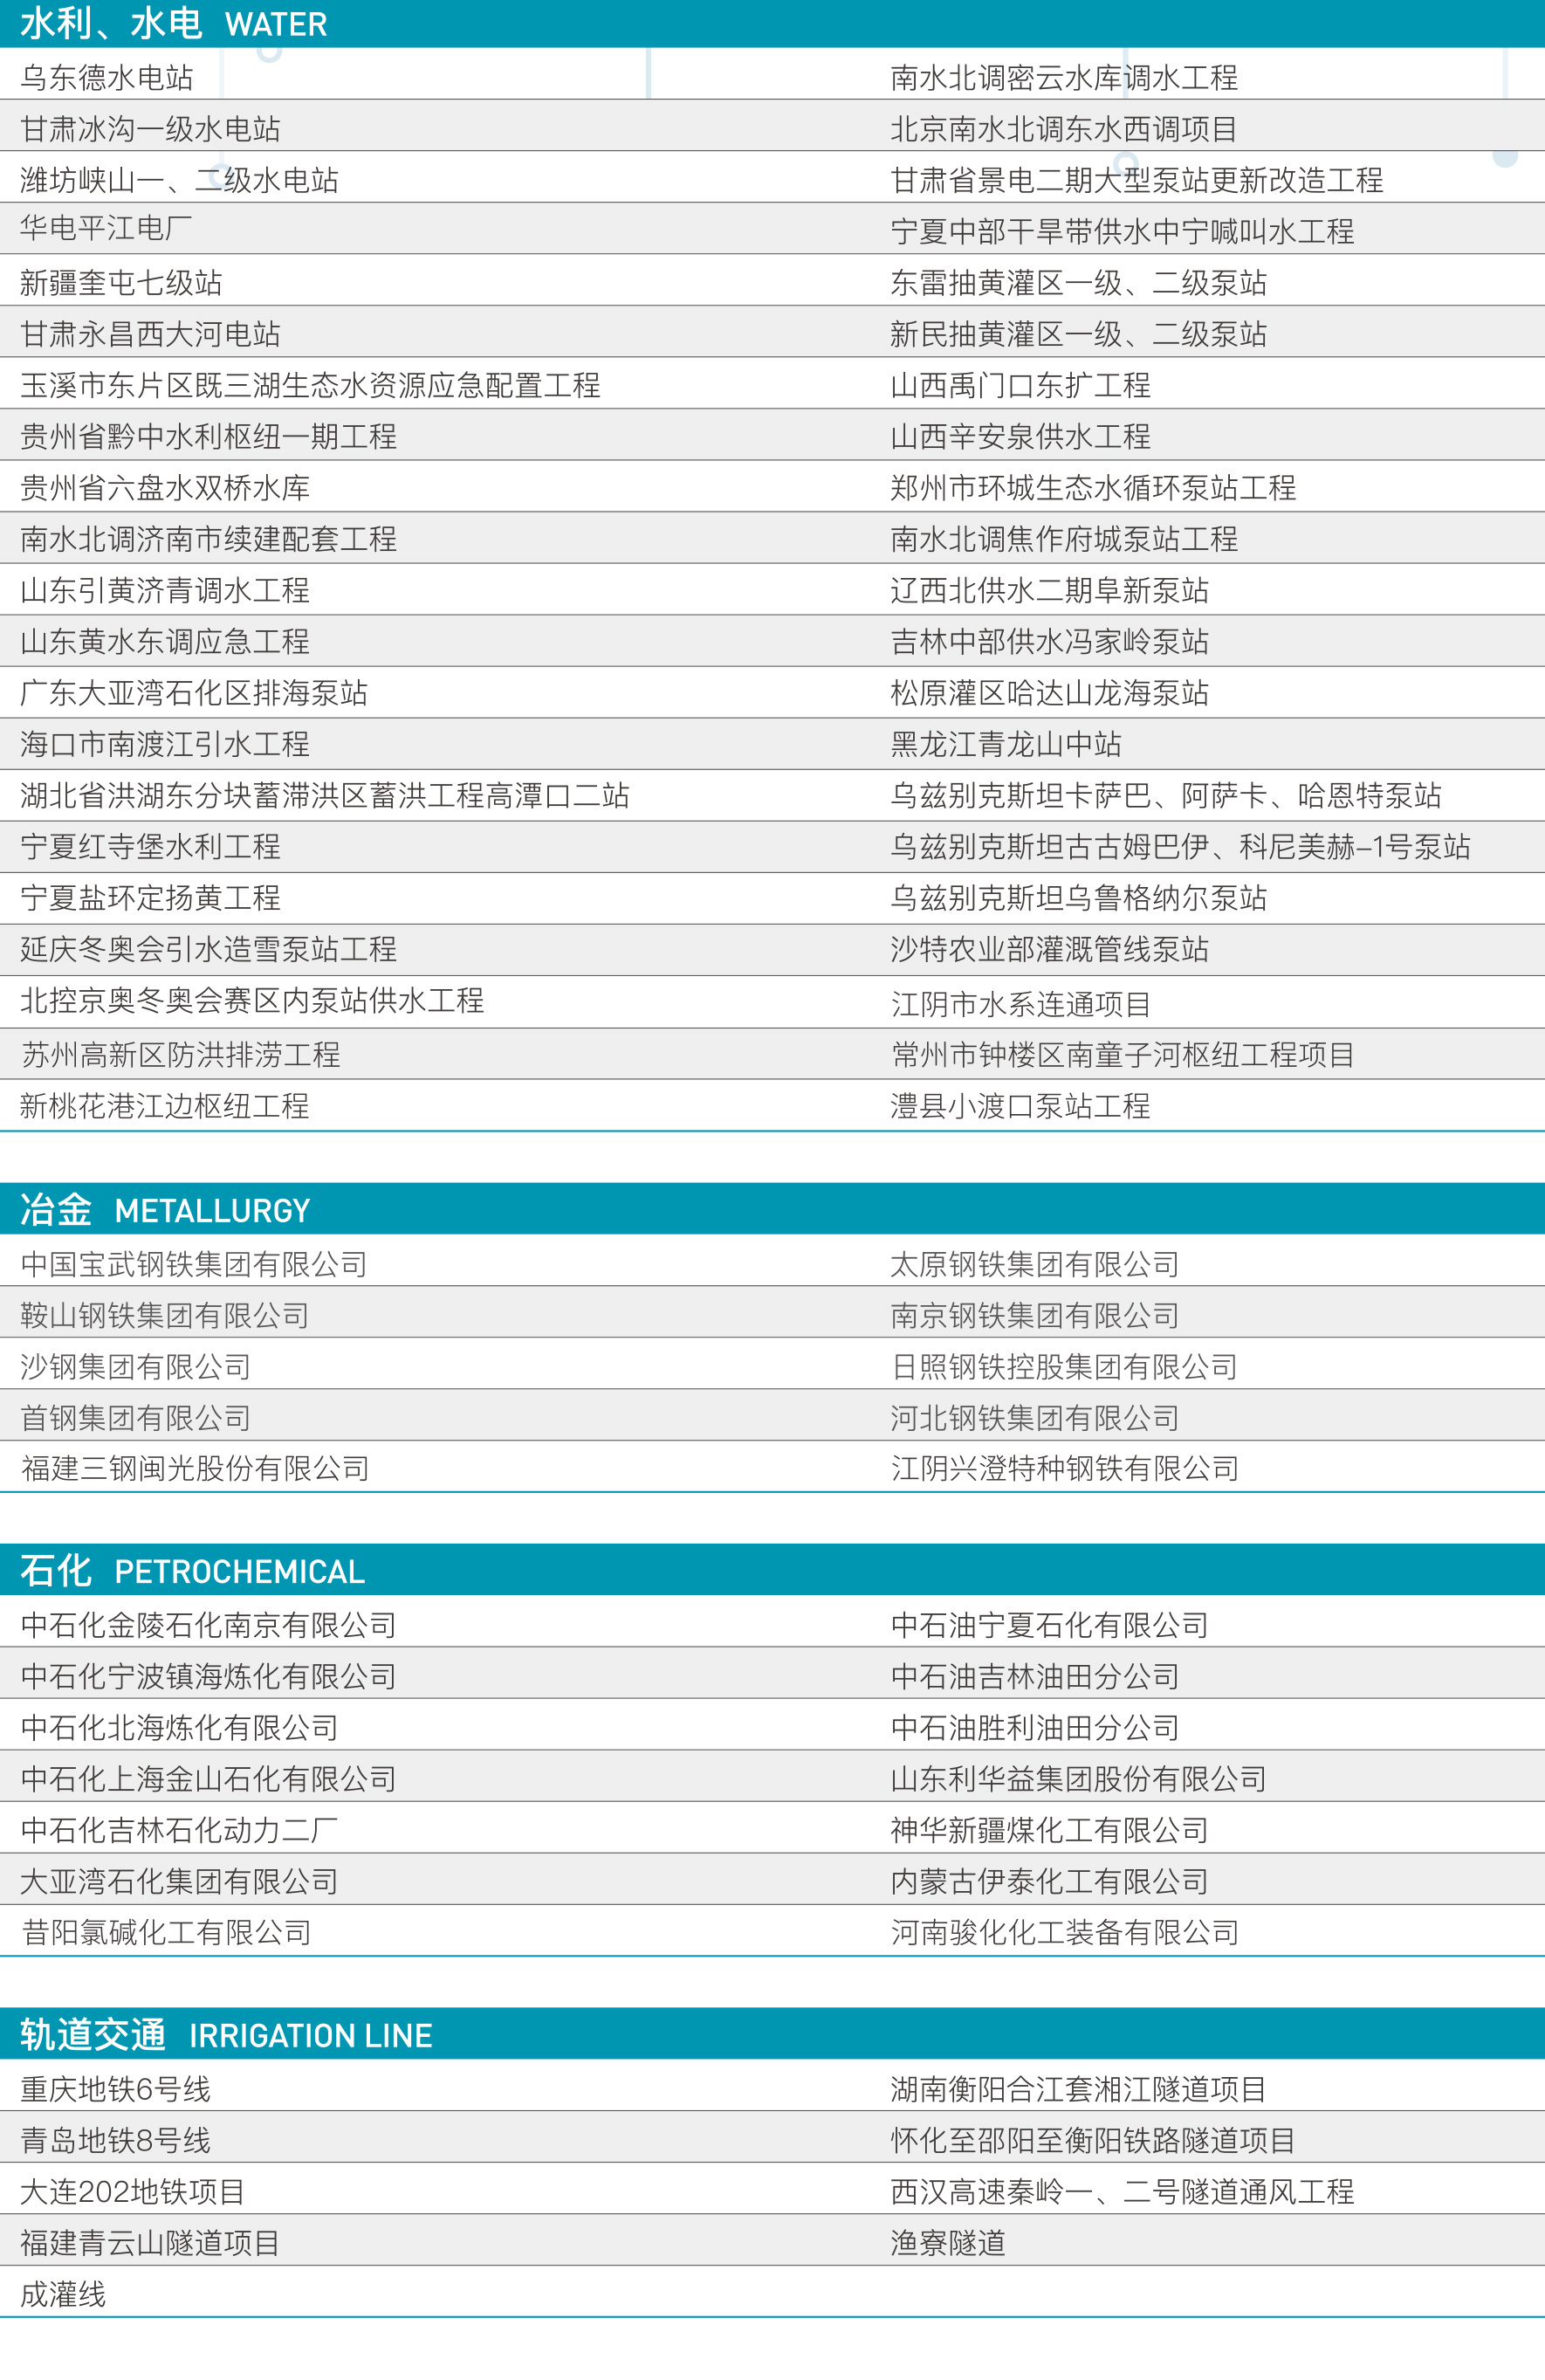Click 甘肃永昌西大河电站

[x=150, y=333]
